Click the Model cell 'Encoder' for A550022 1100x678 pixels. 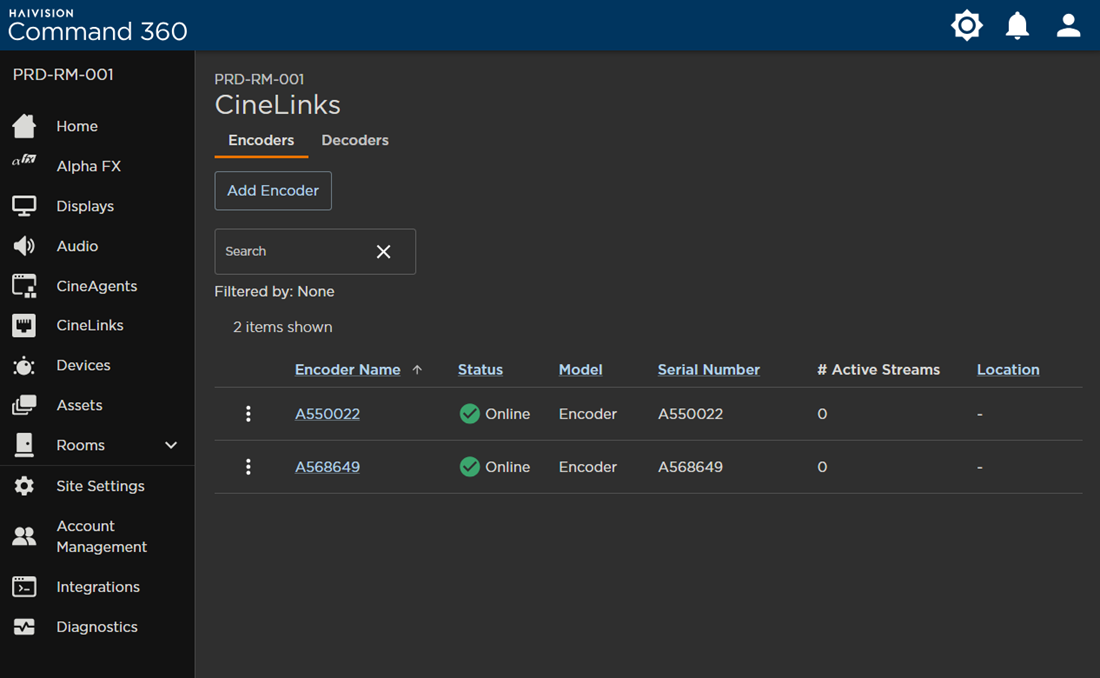pyautogui.click(x=588, y=414)
